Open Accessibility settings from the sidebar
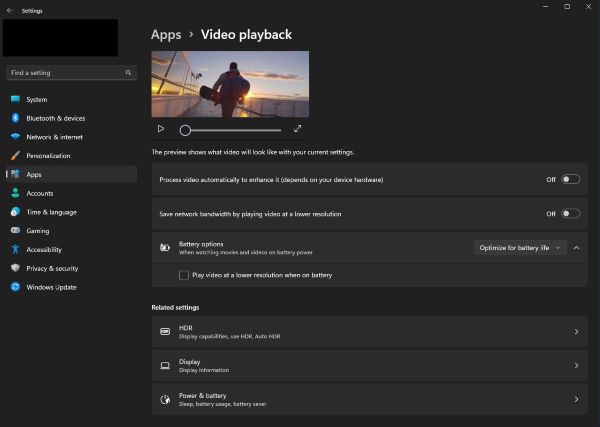Viewport: 600px width, 427px height. (44, 250)
